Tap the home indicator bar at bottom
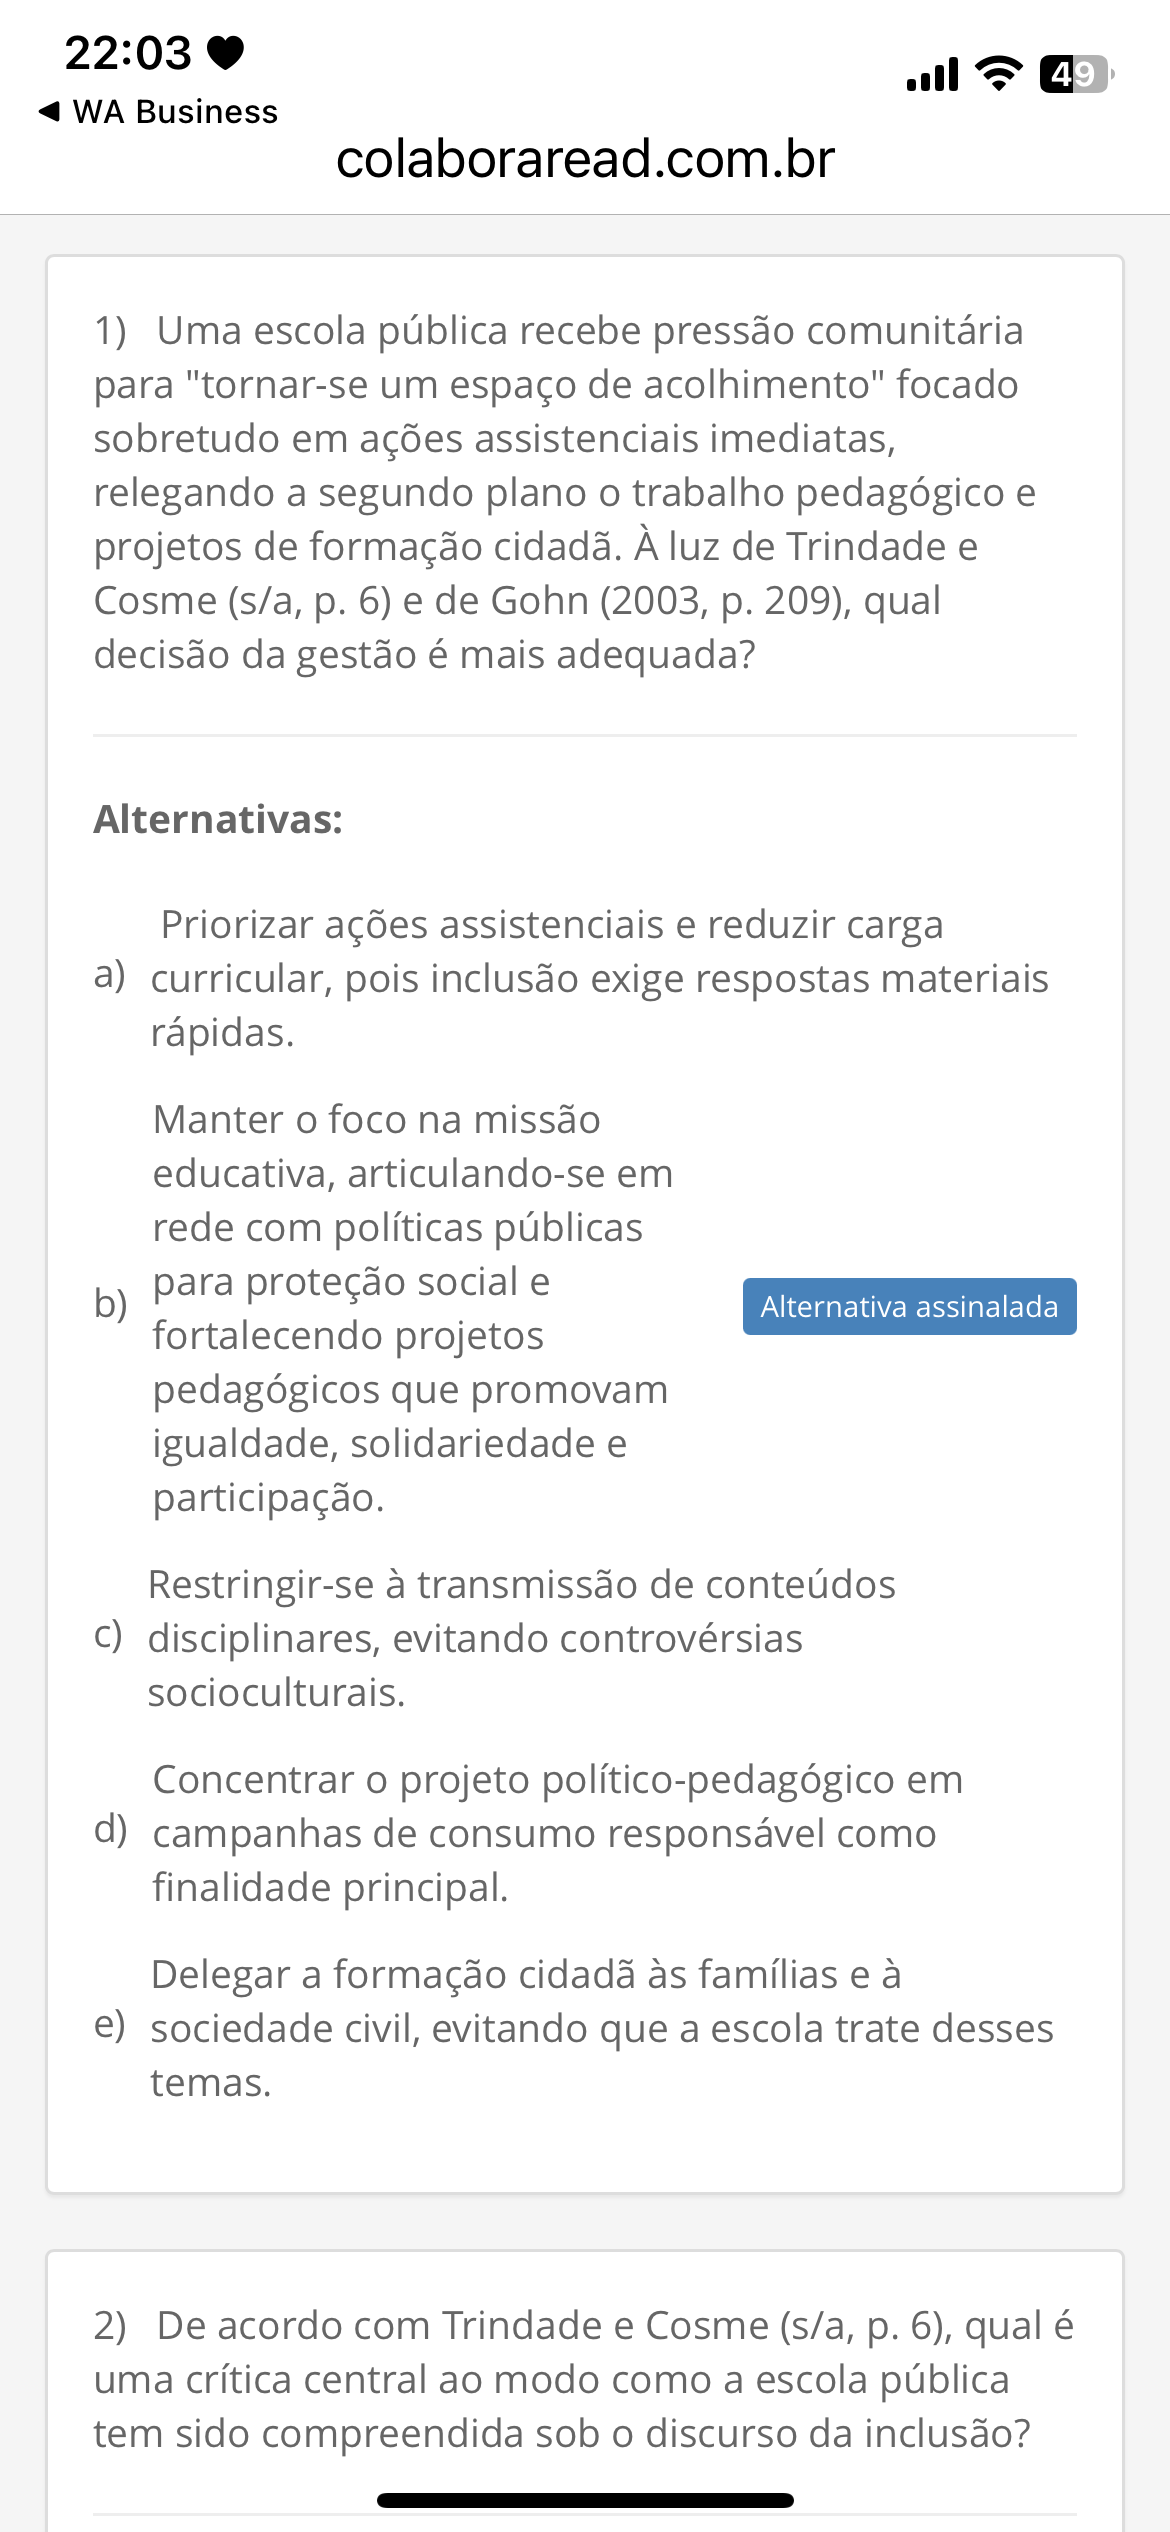The image size is (1170, 2532). 585,2500
